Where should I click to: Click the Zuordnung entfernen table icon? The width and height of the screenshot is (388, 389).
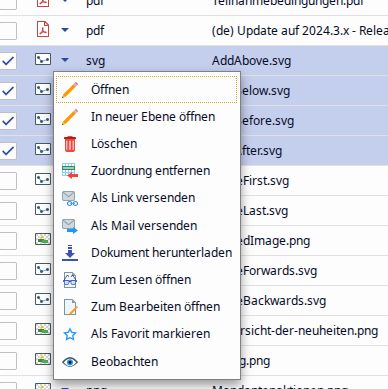(70, 171)
